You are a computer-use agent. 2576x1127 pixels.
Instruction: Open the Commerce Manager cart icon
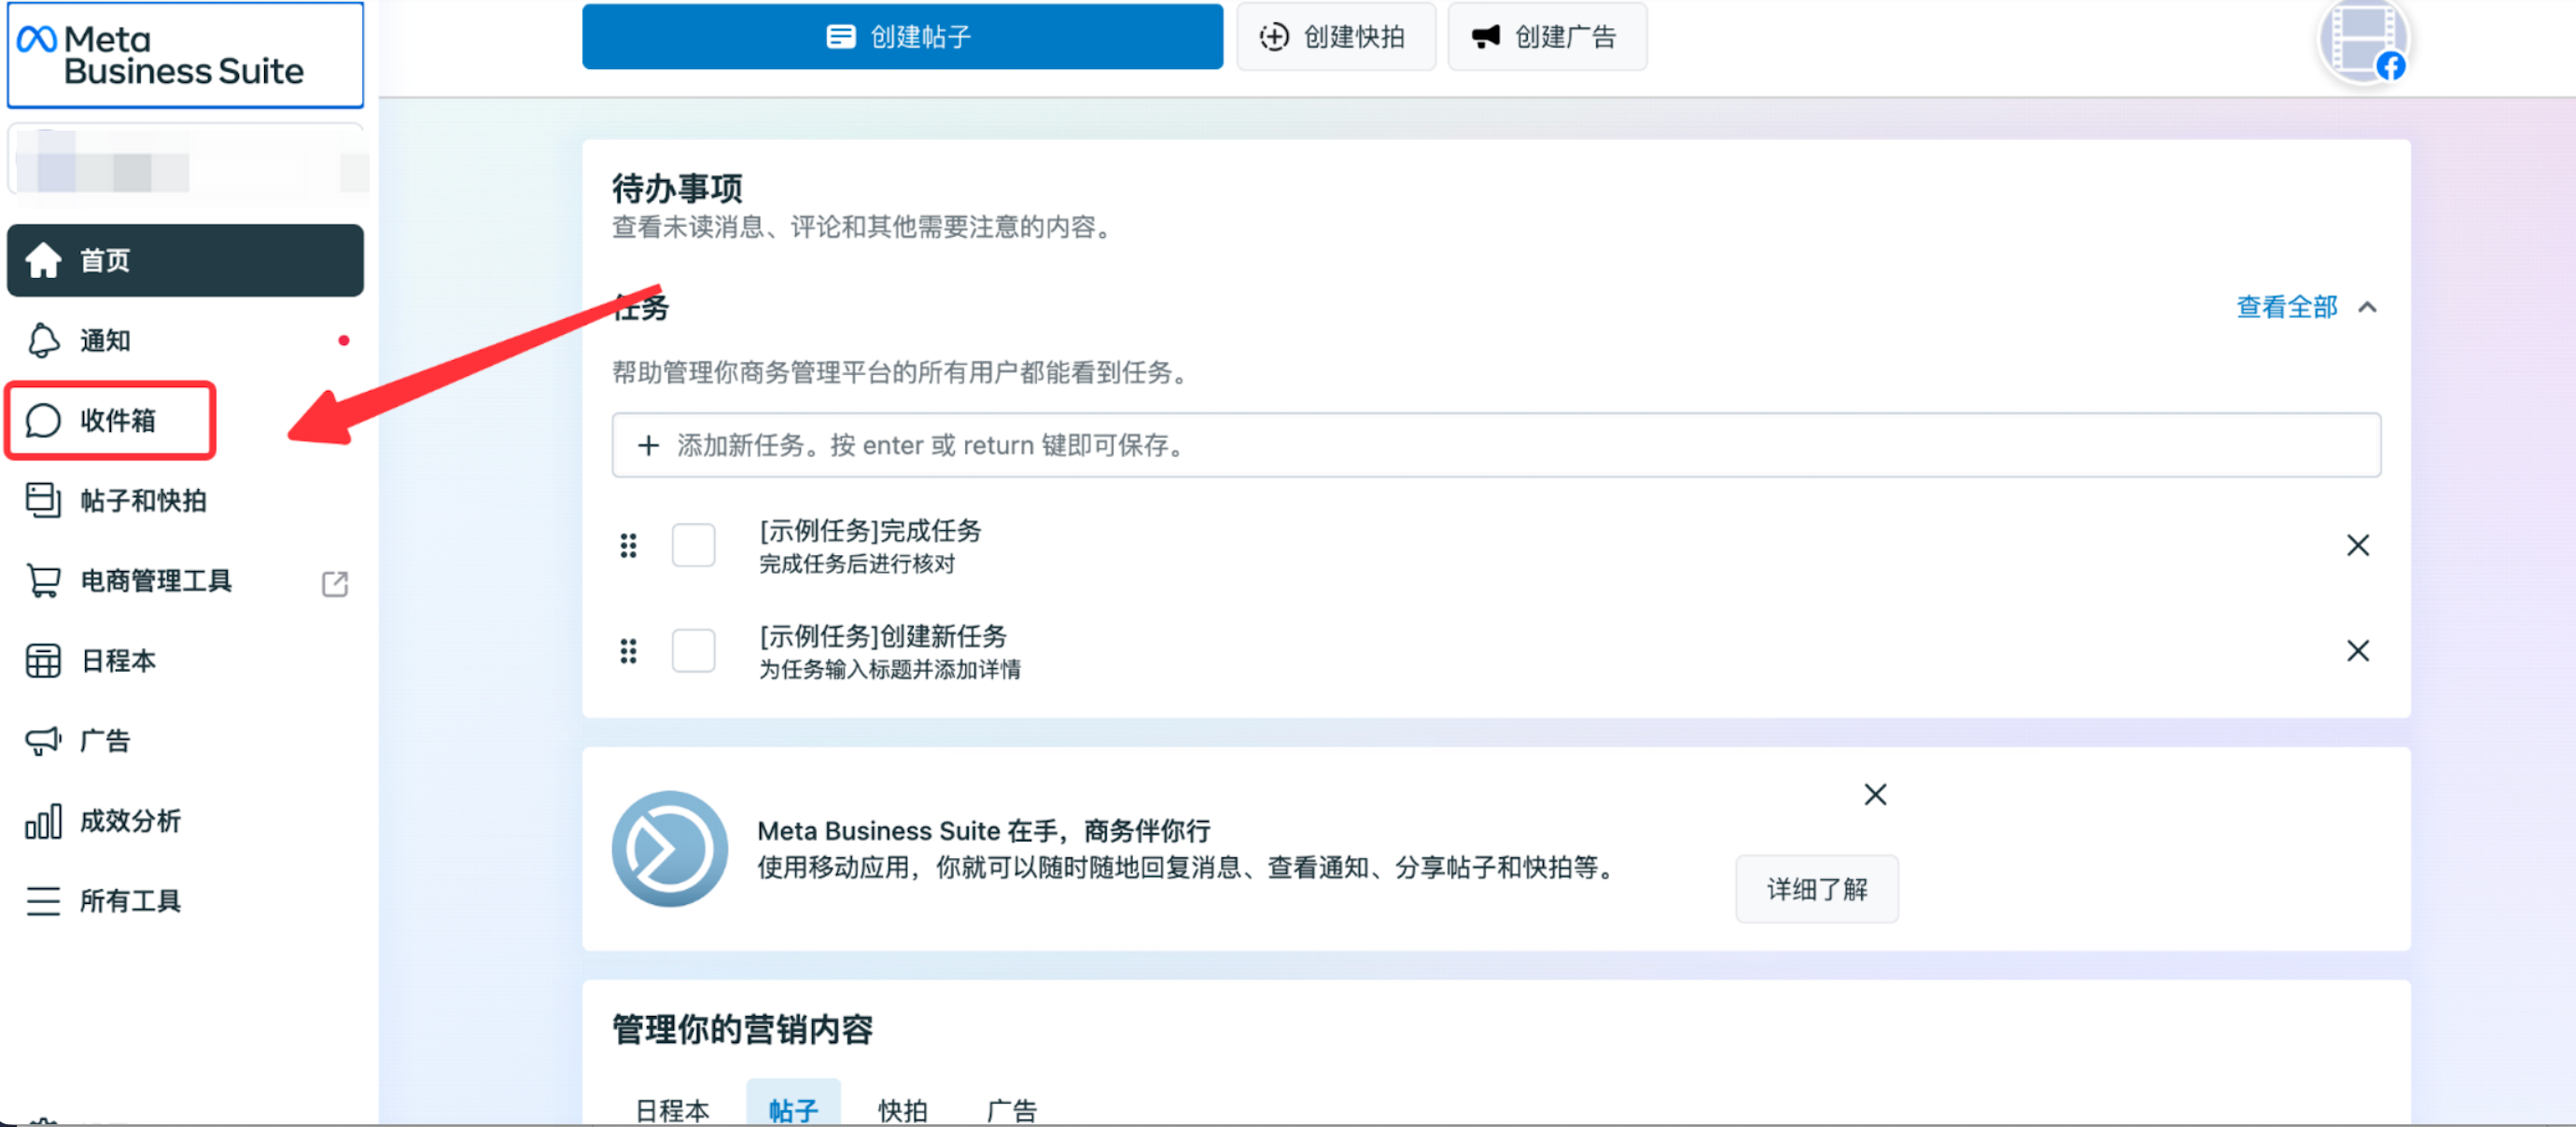(x=43, y=581)
